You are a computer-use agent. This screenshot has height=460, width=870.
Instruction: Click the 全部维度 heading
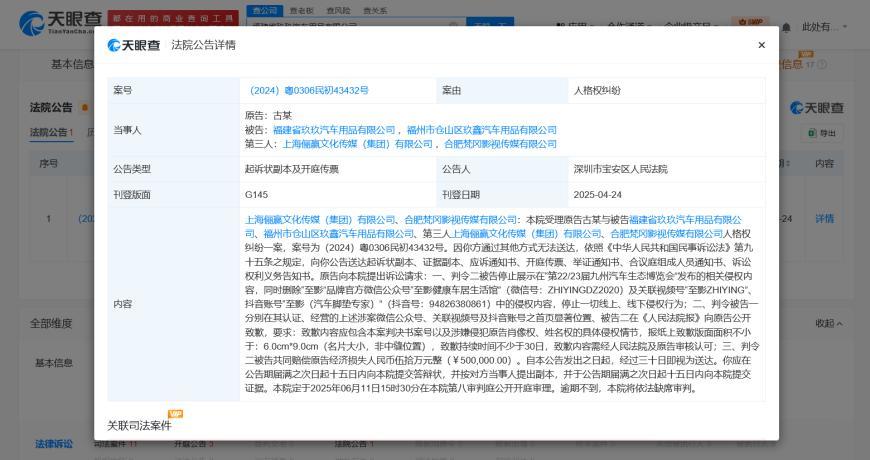51,323
